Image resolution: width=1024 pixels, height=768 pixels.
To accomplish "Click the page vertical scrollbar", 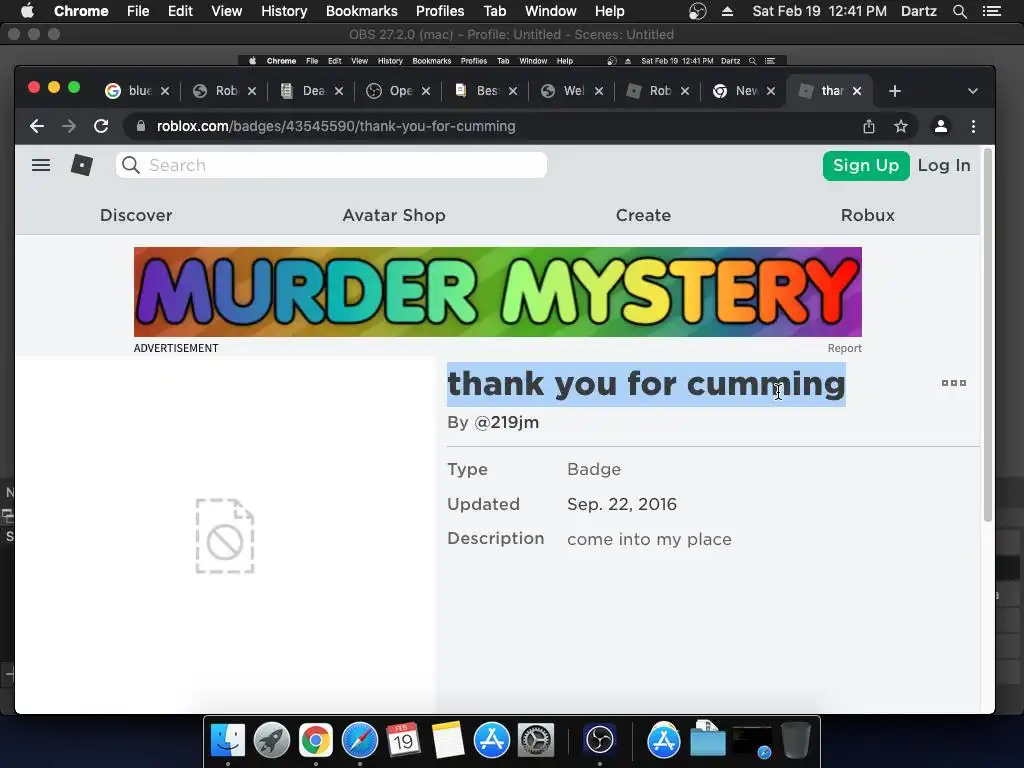I will tap(987, 335).
